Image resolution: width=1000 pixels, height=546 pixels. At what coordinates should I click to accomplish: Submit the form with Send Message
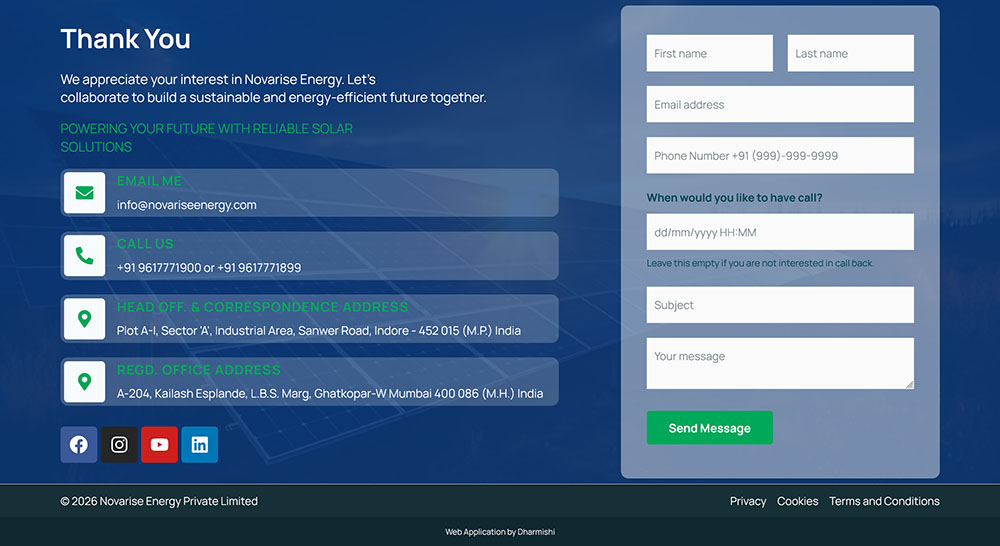710,428
